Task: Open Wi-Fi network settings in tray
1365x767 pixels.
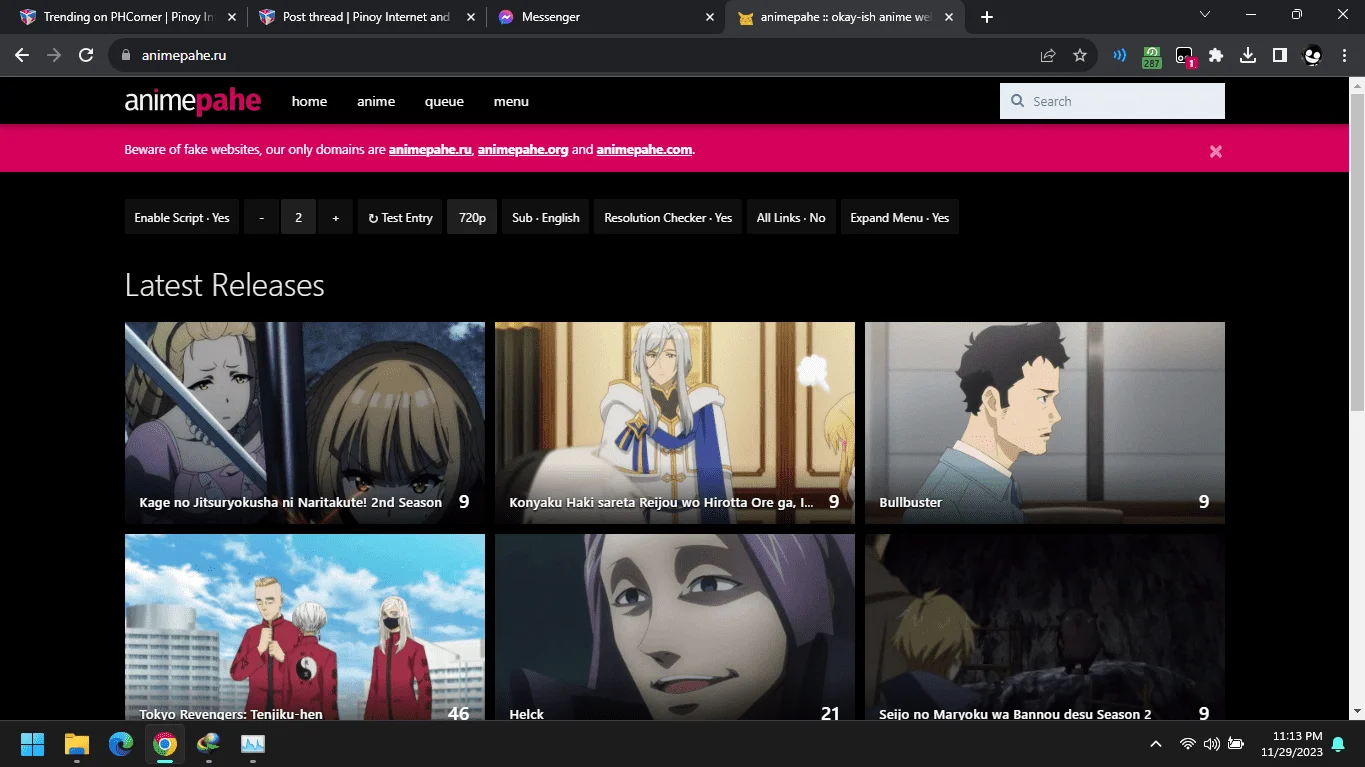Action: [x=1188, y=744]
